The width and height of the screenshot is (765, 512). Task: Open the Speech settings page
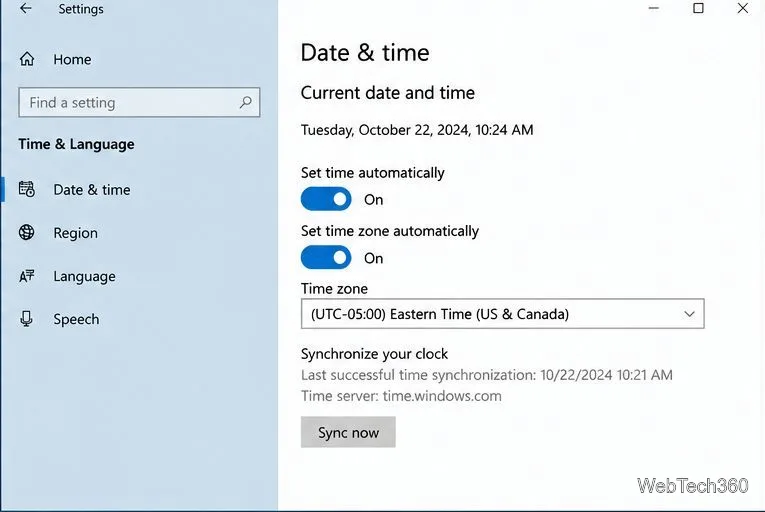76,319
